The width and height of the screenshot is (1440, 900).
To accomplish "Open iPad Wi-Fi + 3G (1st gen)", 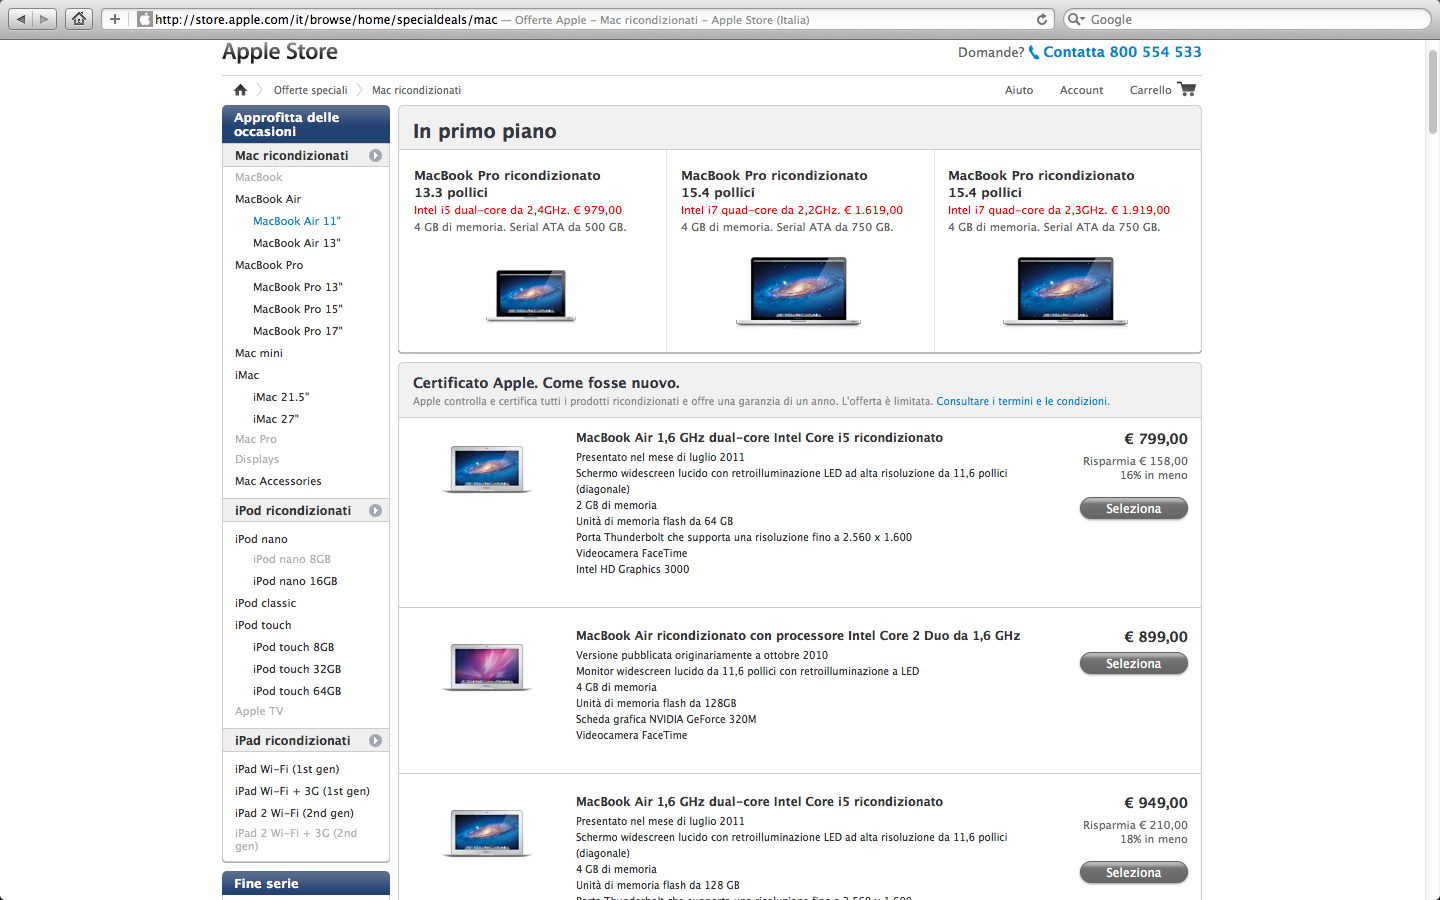I will pos(302,791).
